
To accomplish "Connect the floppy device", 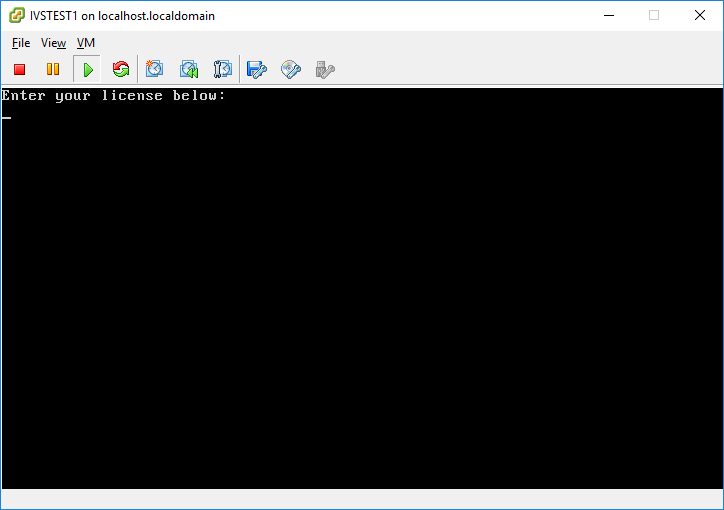I will click(x=257, y=70).
